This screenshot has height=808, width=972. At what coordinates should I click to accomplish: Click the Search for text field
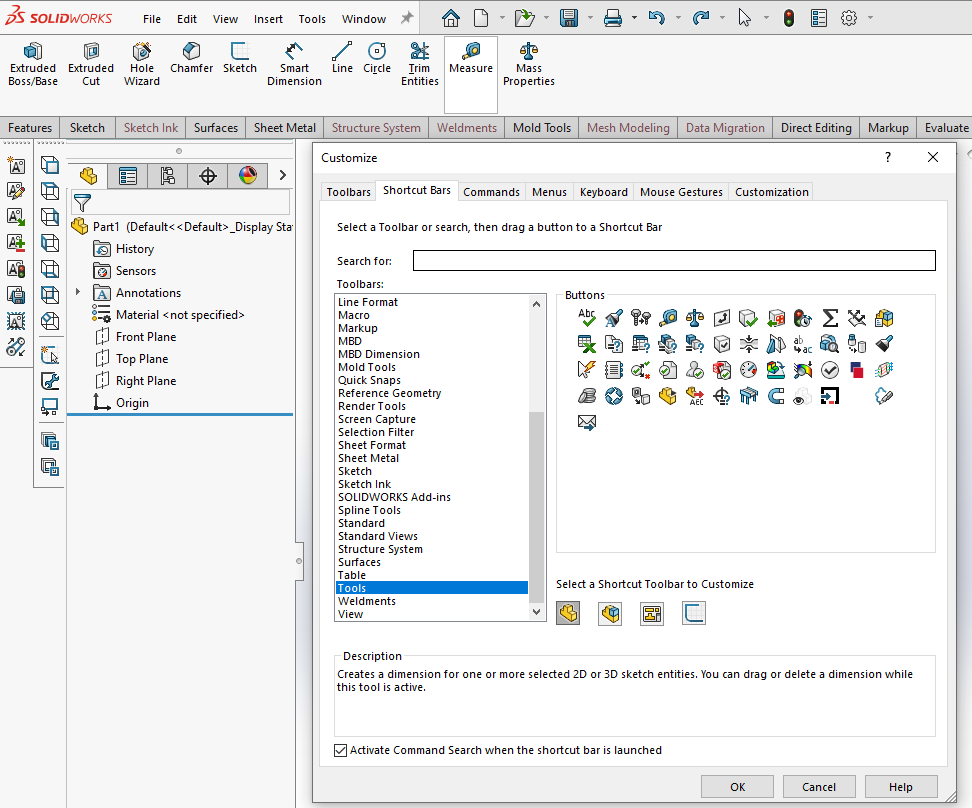click(674, 261)
